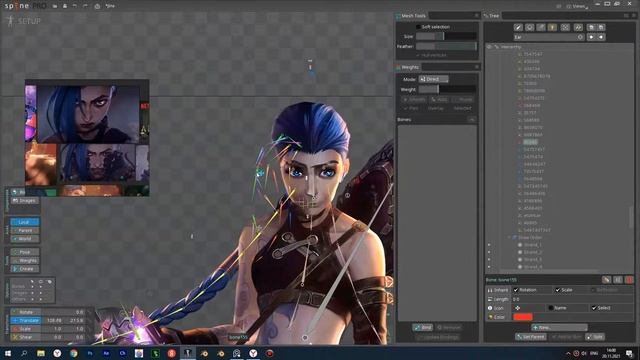This screenshot has height=360, width=640.
Task: Click the pencil edit icon in Tree toolbar
Action: click(518, 27)
